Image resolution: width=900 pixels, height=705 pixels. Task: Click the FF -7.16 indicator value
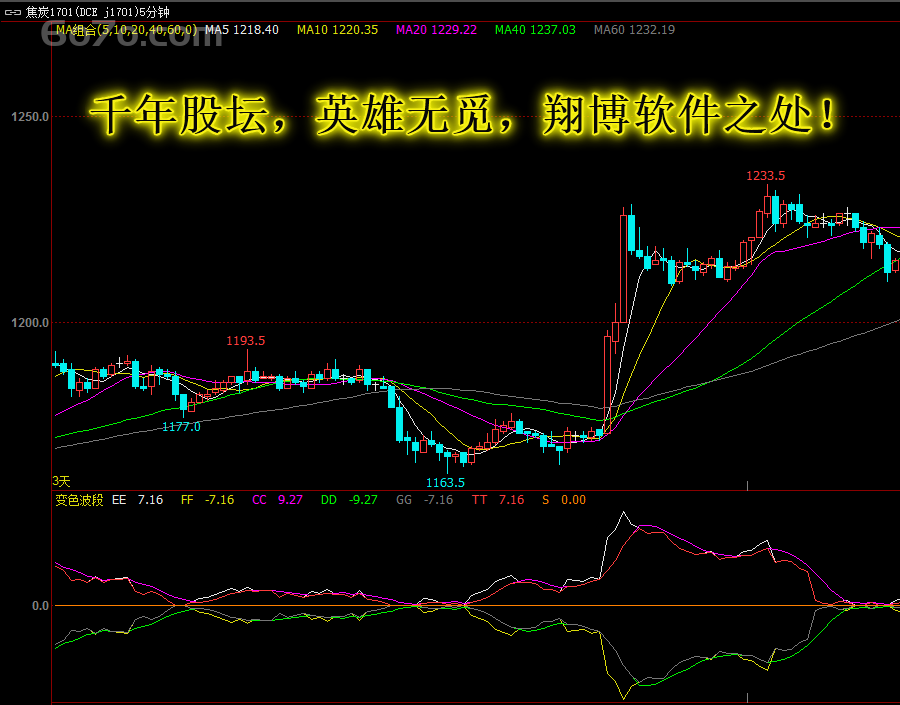(x=207, y=500)
